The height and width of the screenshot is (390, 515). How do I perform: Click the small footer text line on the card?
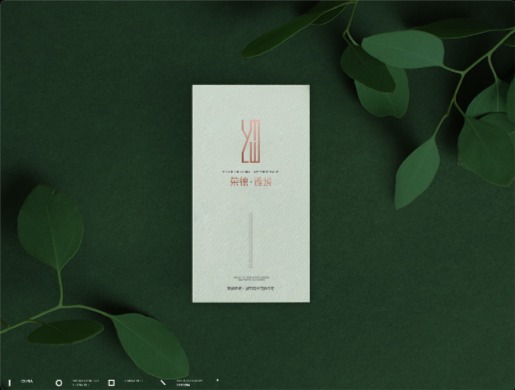[251, 288]
